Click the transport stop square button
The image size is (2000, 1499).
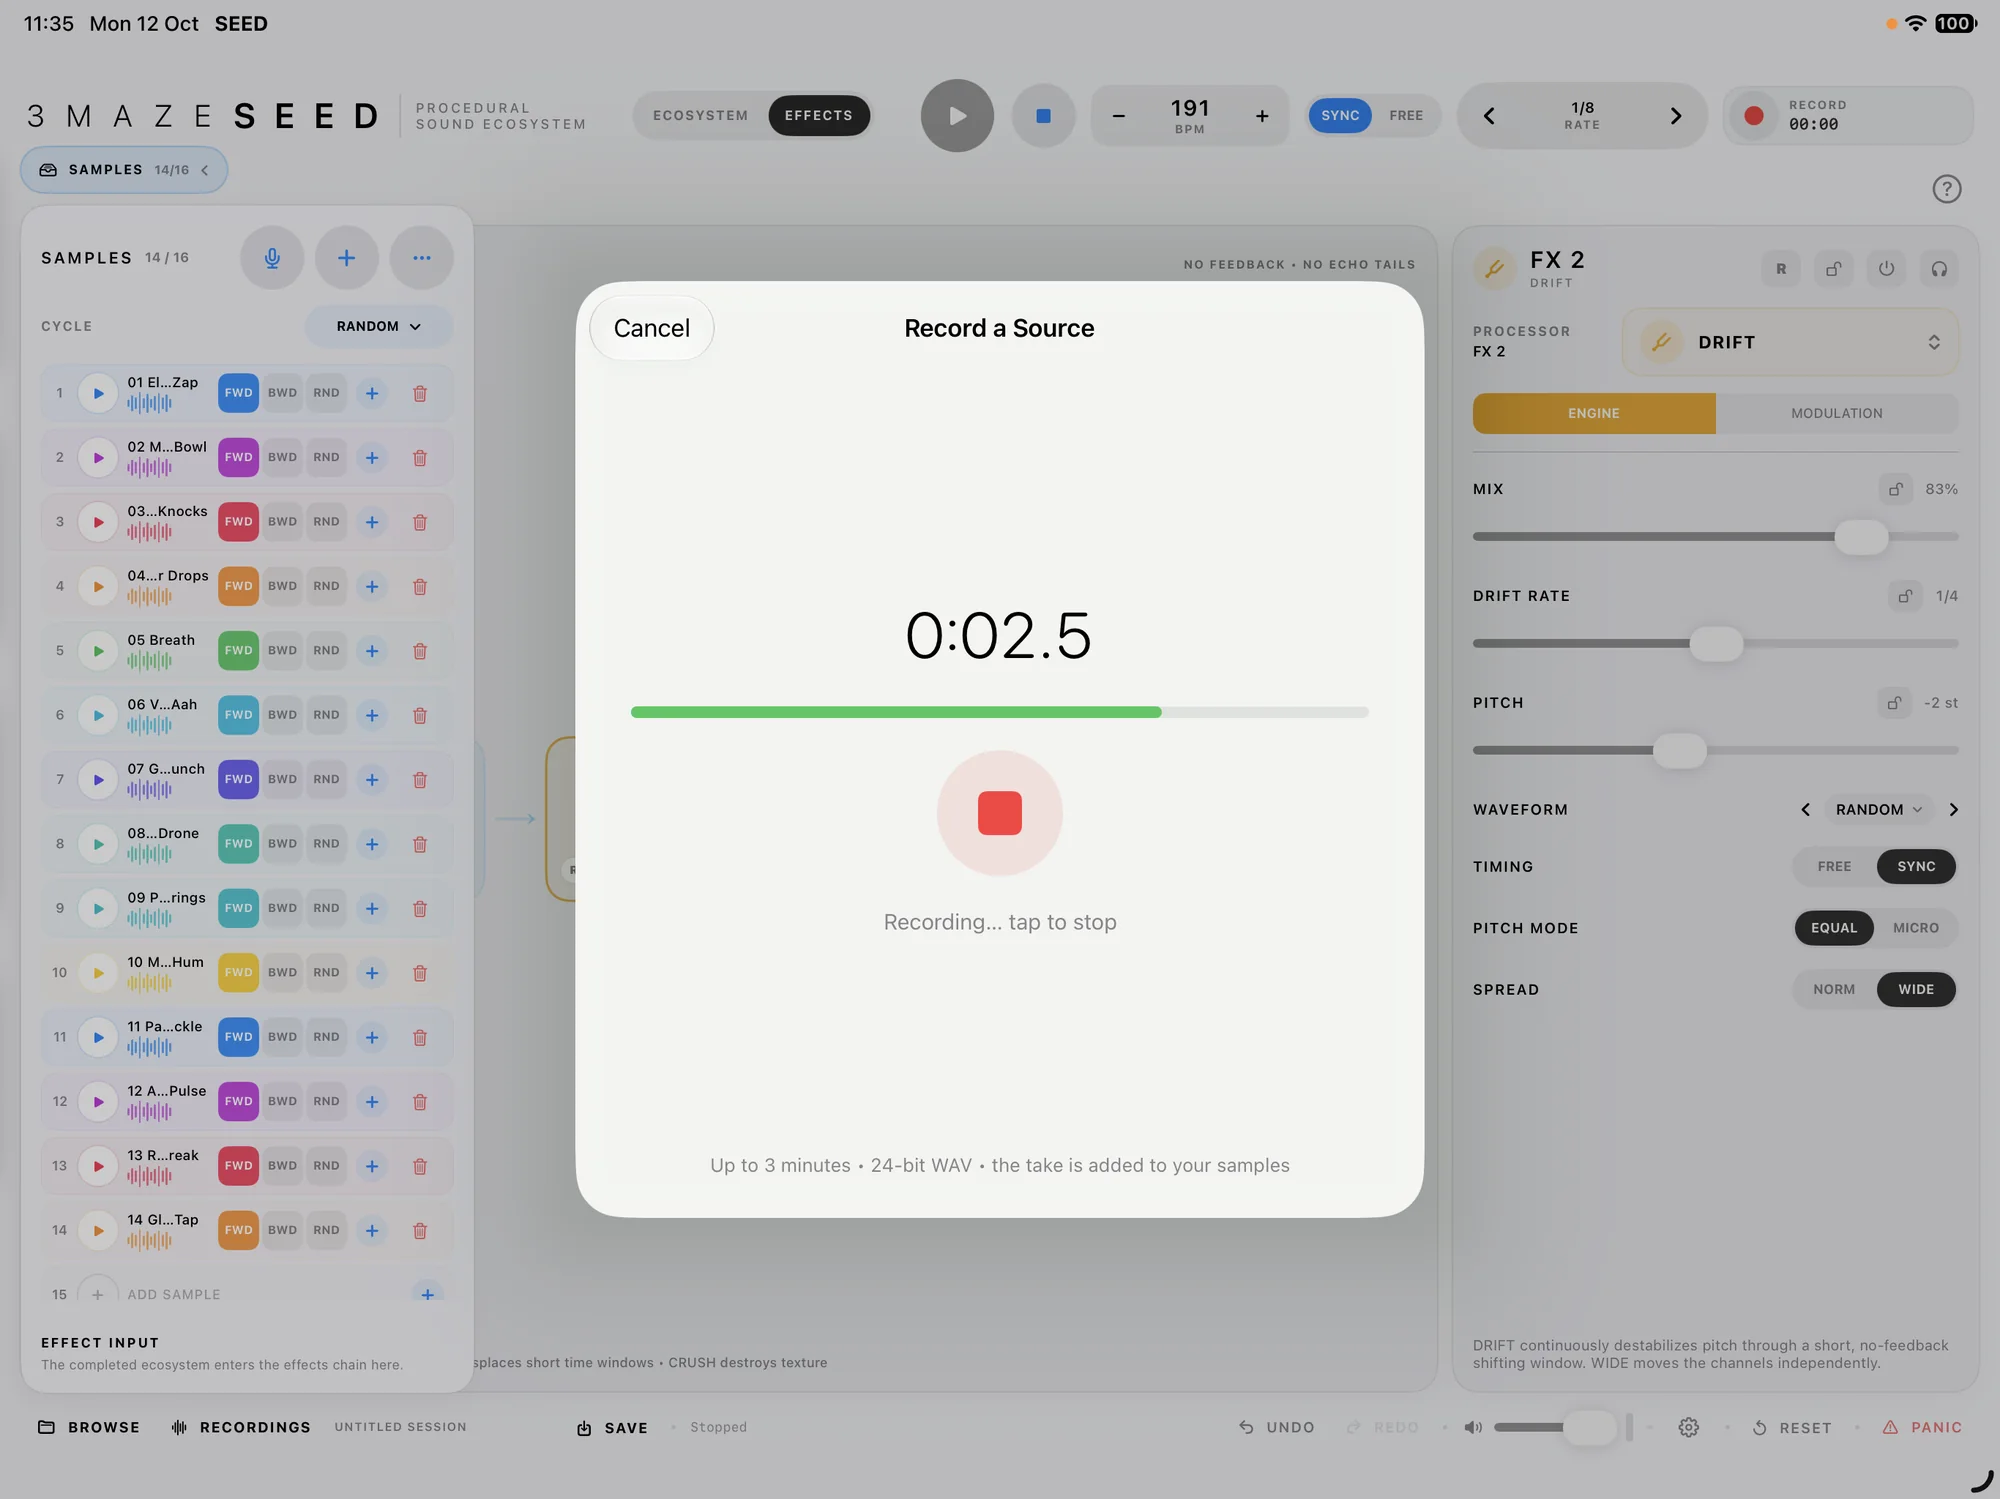point(1043,116)
